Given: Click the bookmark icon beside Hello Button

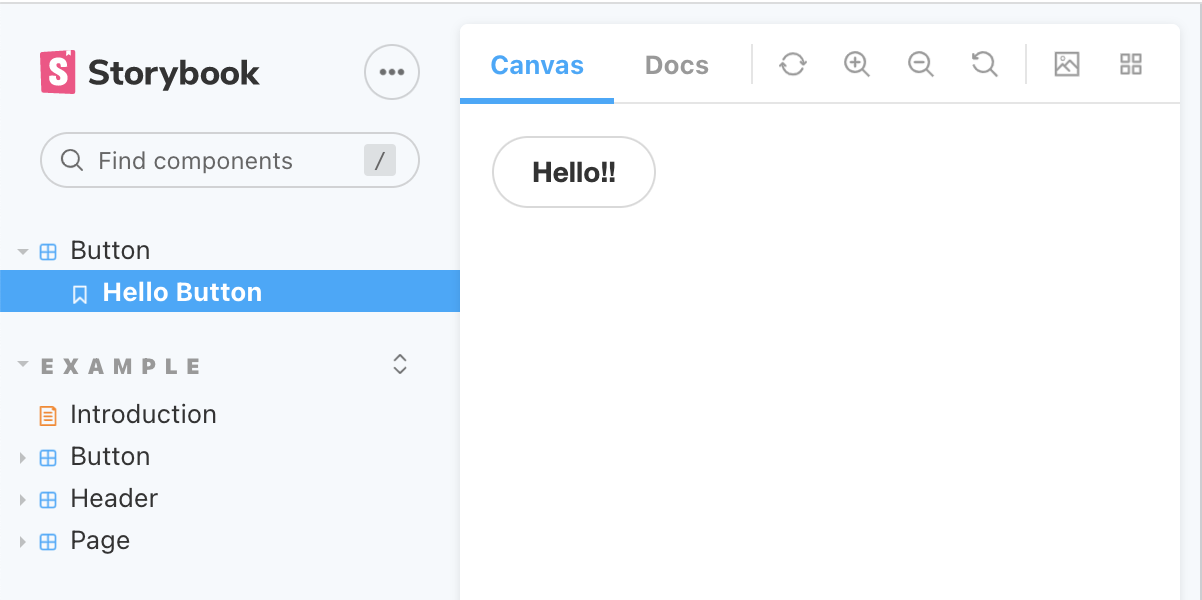Looking at the screenshot, I should [x=80, y=294].
